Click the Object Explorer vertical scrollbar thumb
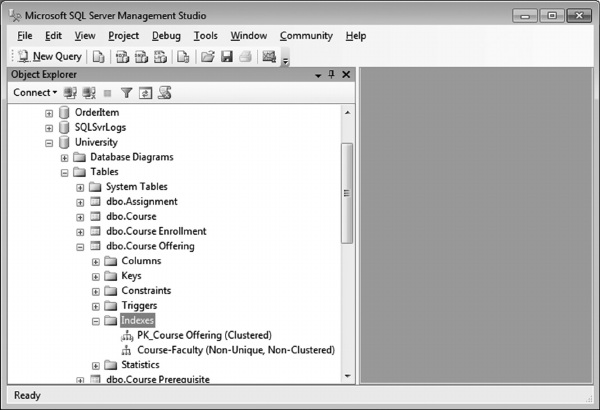The width and height of the screenshot is (600, 410). (347, 193)
